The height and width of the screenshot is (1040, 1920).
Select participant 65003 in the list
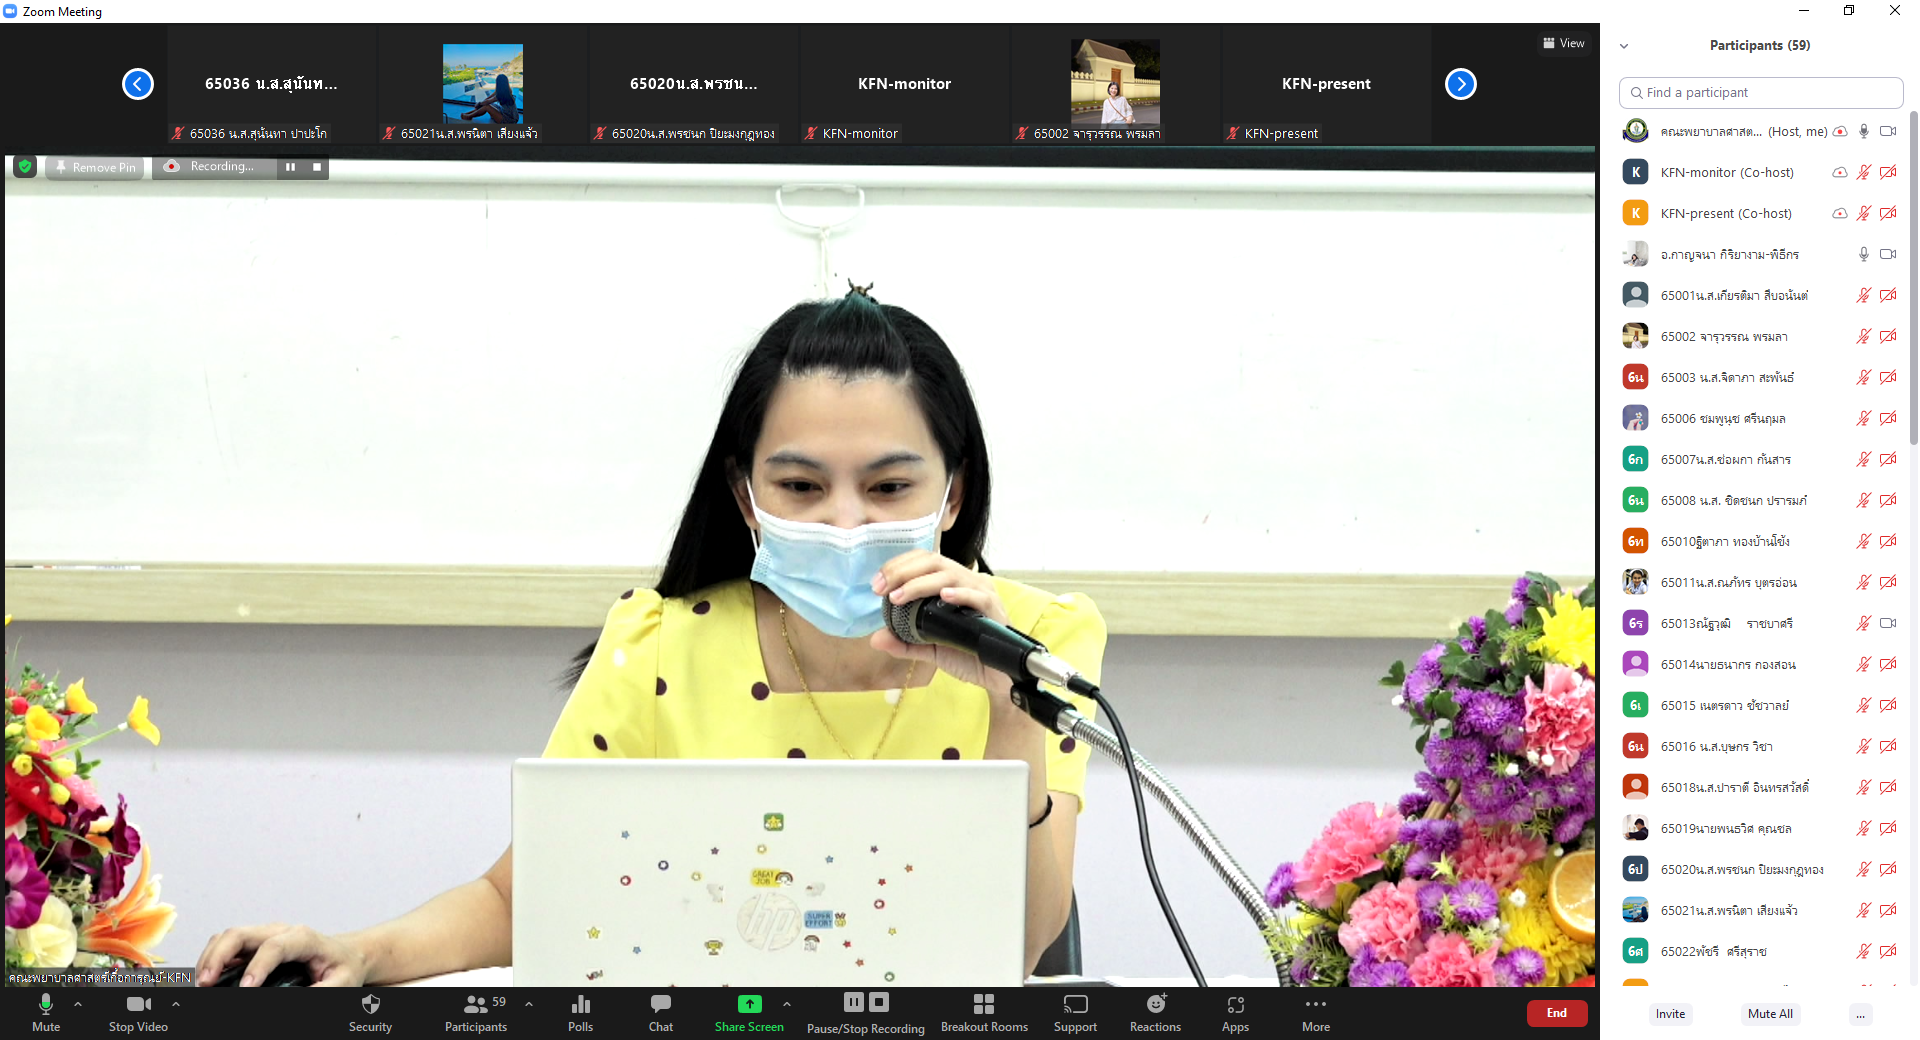(1760, 377)
